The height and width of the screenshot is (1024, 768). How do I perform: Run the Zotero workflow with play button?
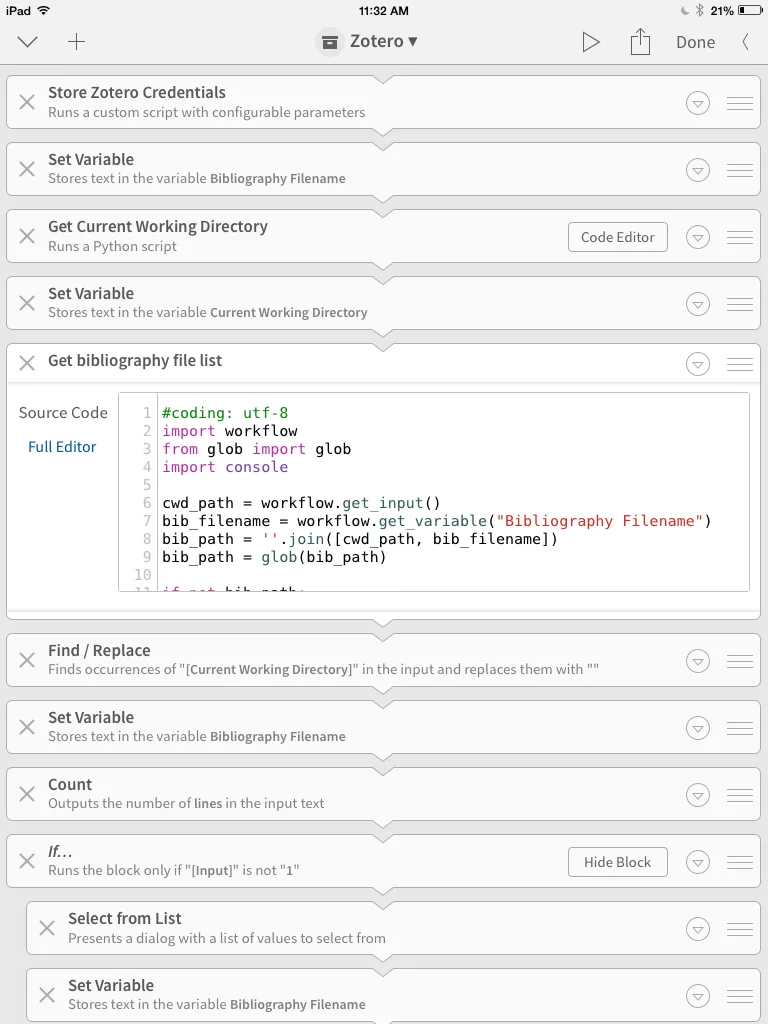pos(590,42)
